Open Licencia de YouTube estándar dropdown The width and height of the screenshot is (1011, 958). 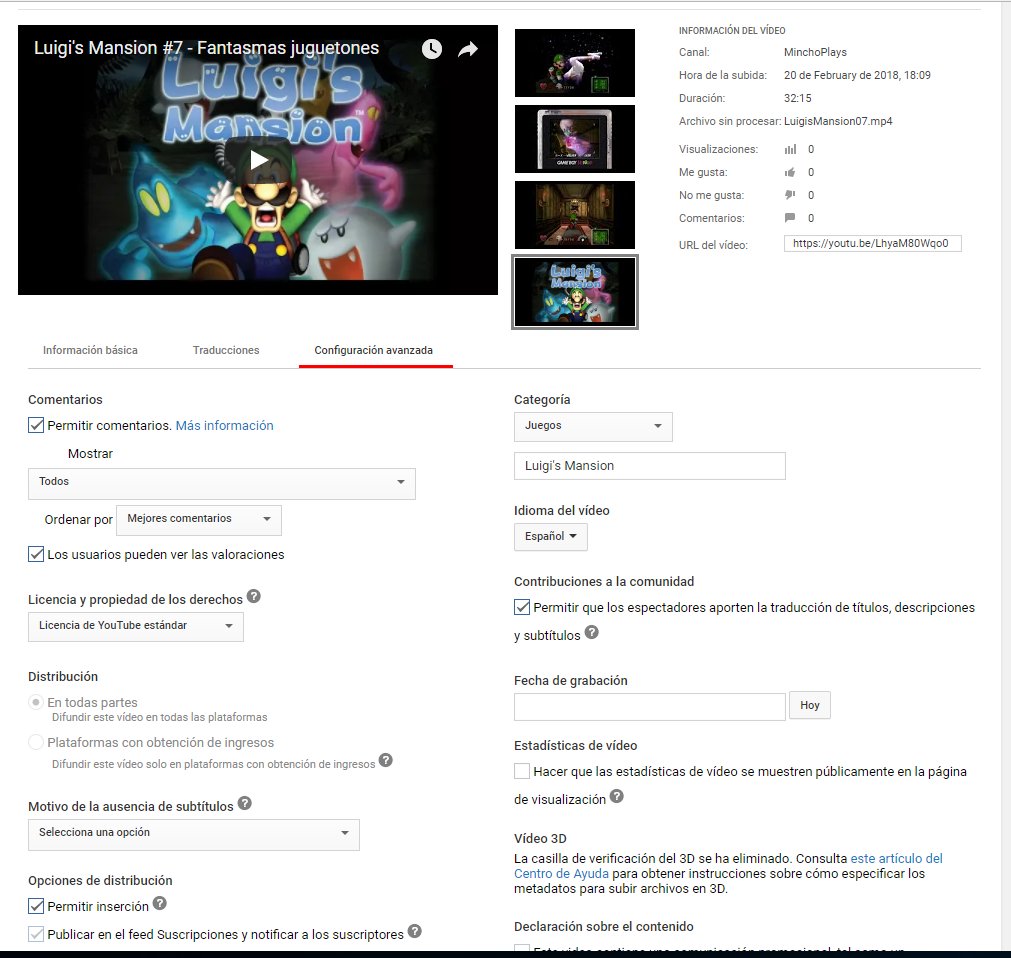point(135,627)
